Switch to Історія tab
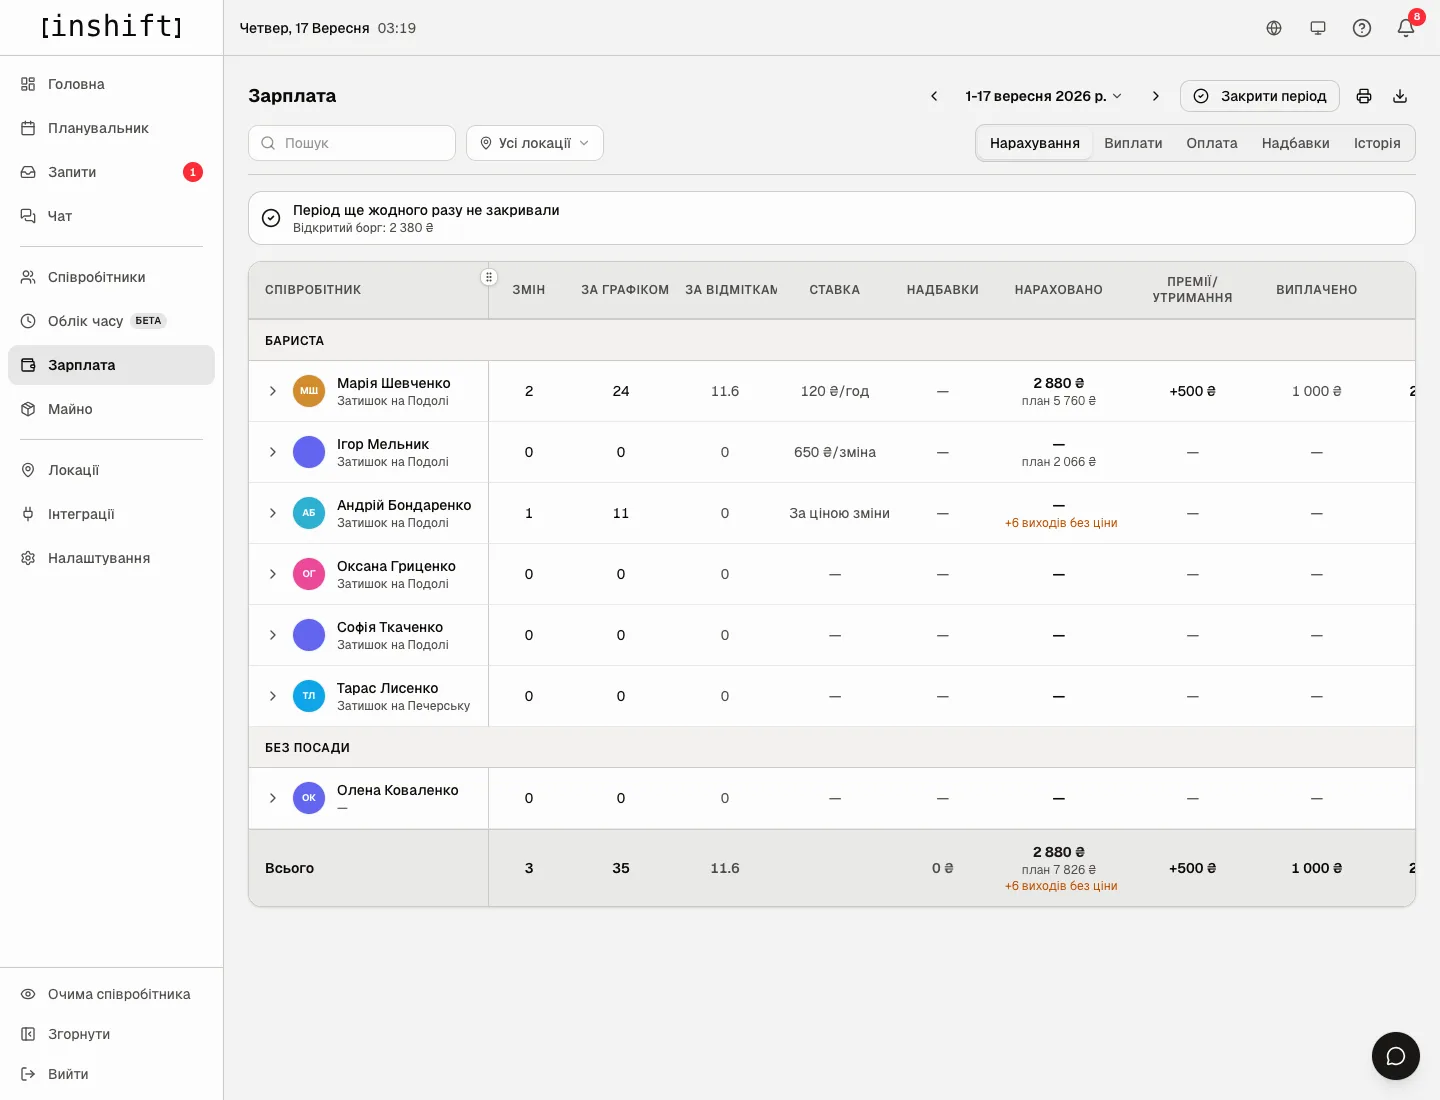The height and width of the screenshot is (1100, 1440). click(x=1377, y=143)
